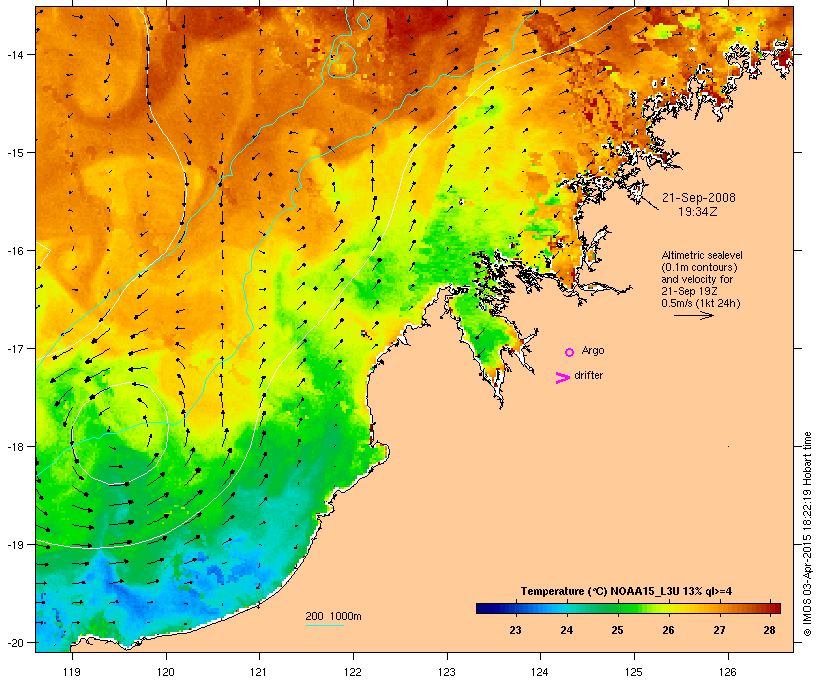
Task: Click the latitude axis label -20
Action: 14,643
